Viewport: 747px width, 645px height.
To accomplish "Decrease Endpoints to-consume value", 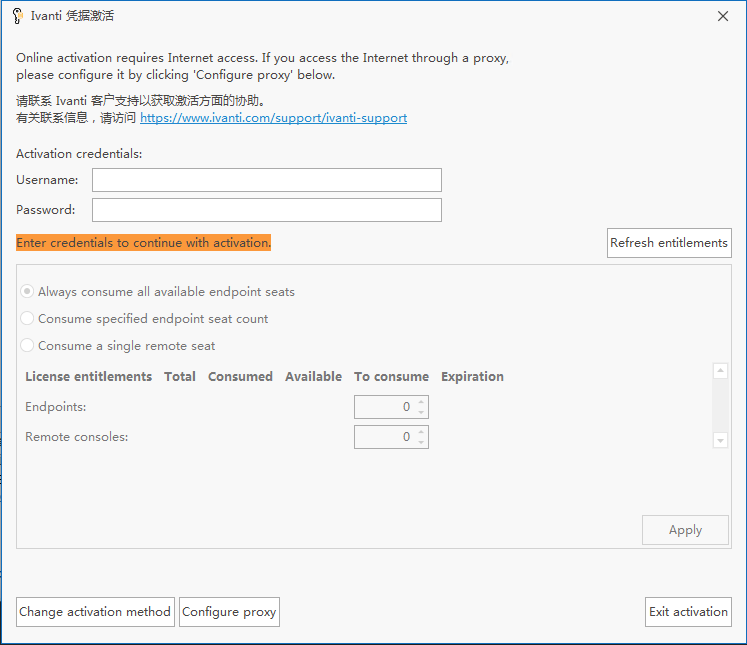I will click(421, 412).
